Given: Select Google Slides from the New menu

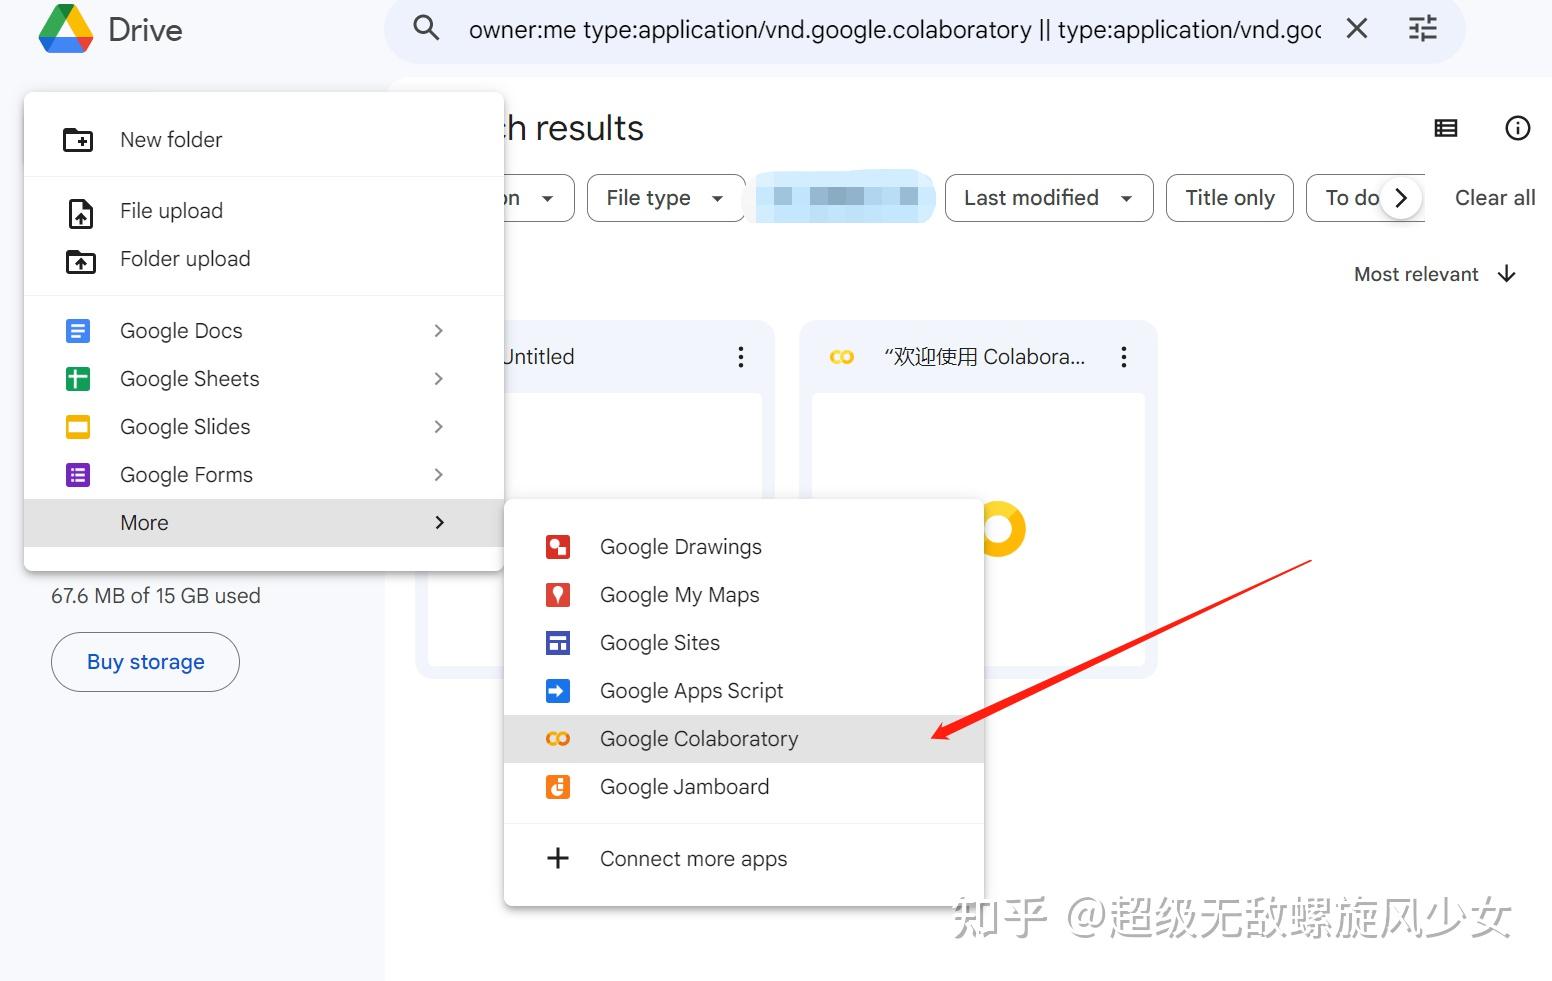Looking at the screenshot, I should pyautogui.click(x=185, y=426).
